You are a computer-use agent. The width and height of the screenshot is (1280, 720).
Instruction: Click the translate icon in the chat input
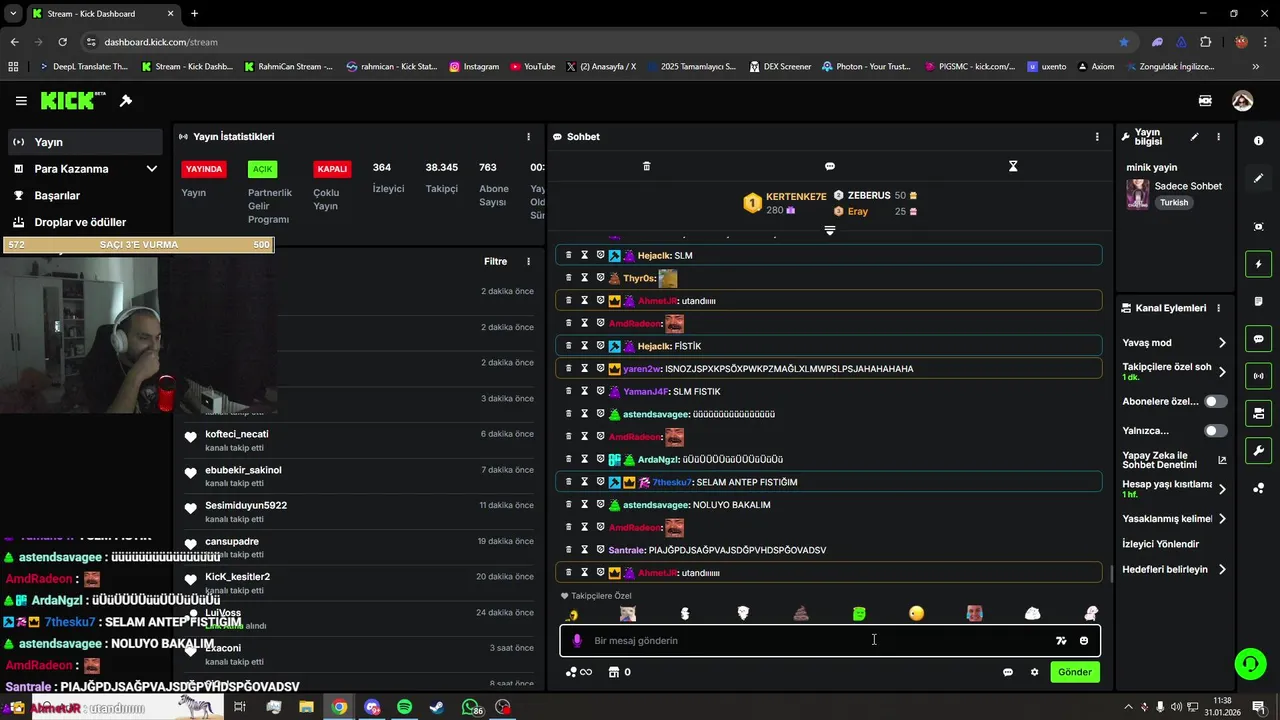1061,641
